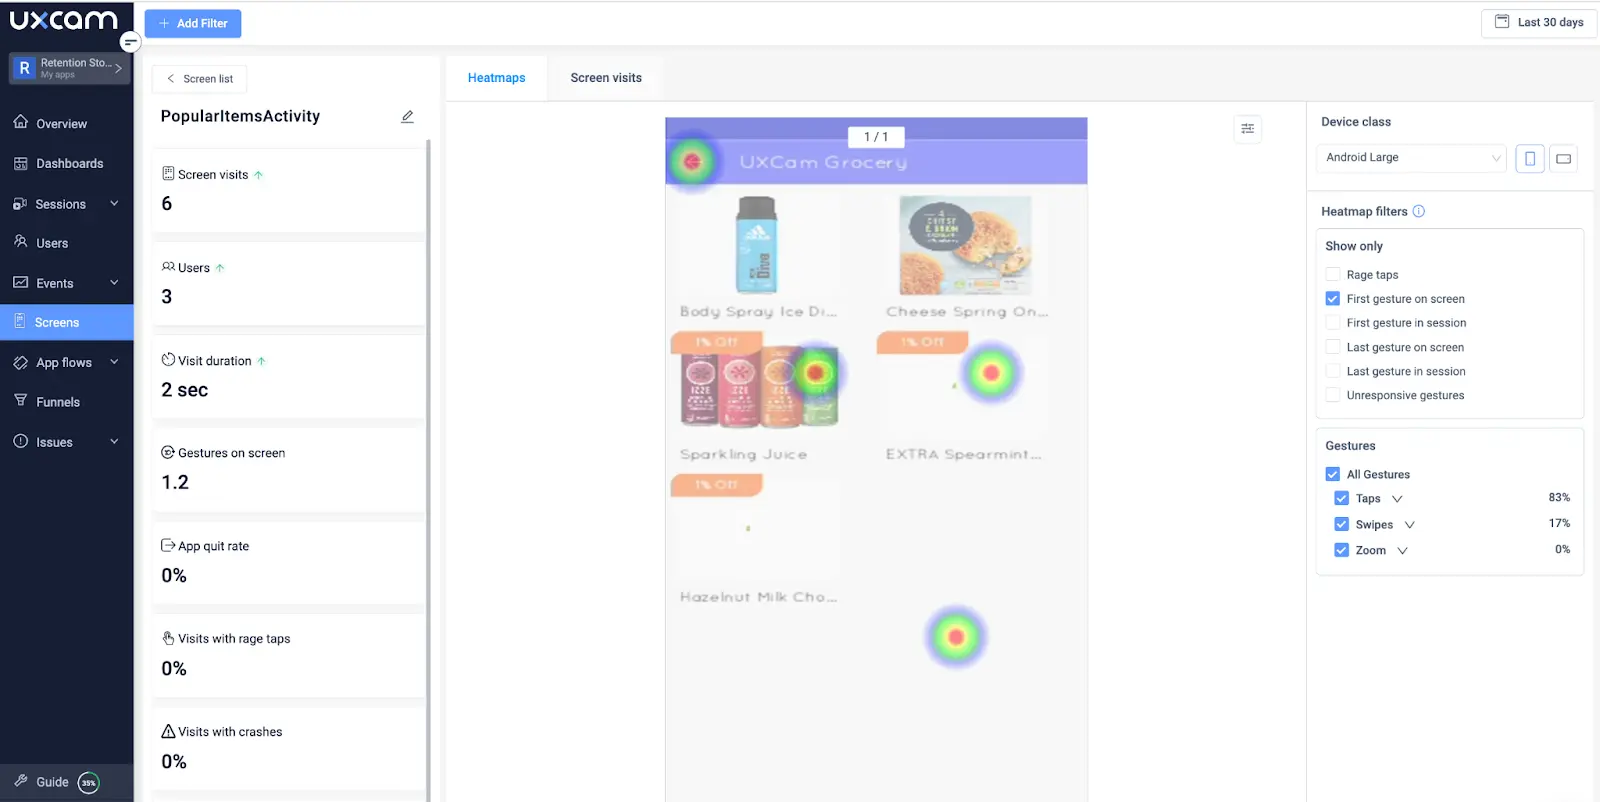Go to Overview in sidebar
Image resolution: width=1600 pixels, height=802 pixels.
tap(61, 123)
